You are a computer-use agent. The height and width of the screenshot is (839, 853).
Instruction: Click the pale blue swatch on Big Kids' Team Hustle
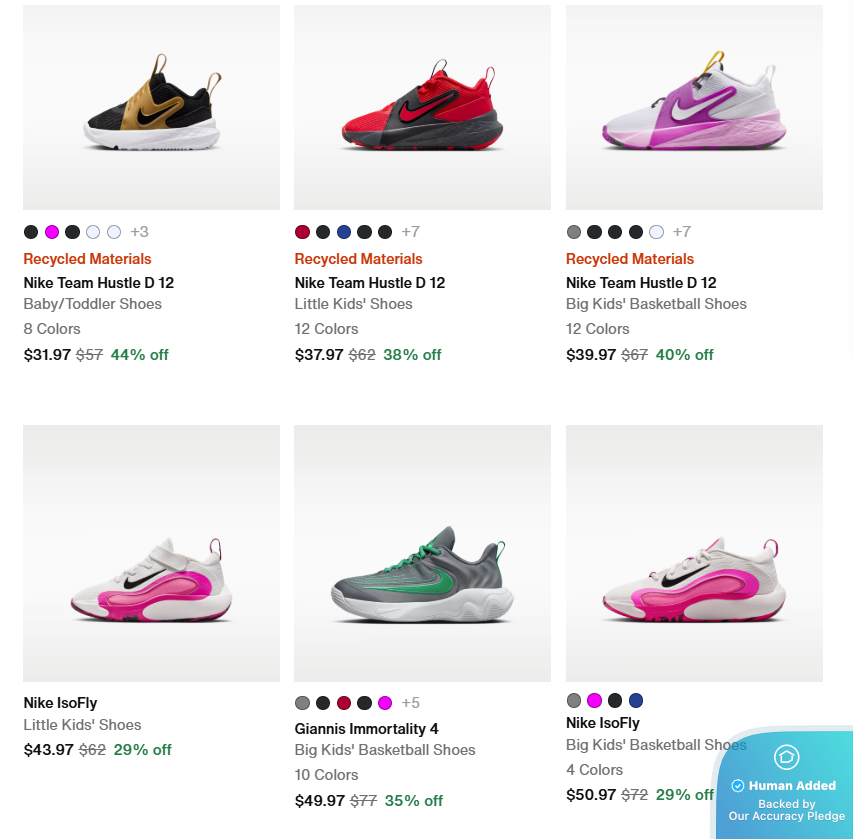(x=656, y=231)
